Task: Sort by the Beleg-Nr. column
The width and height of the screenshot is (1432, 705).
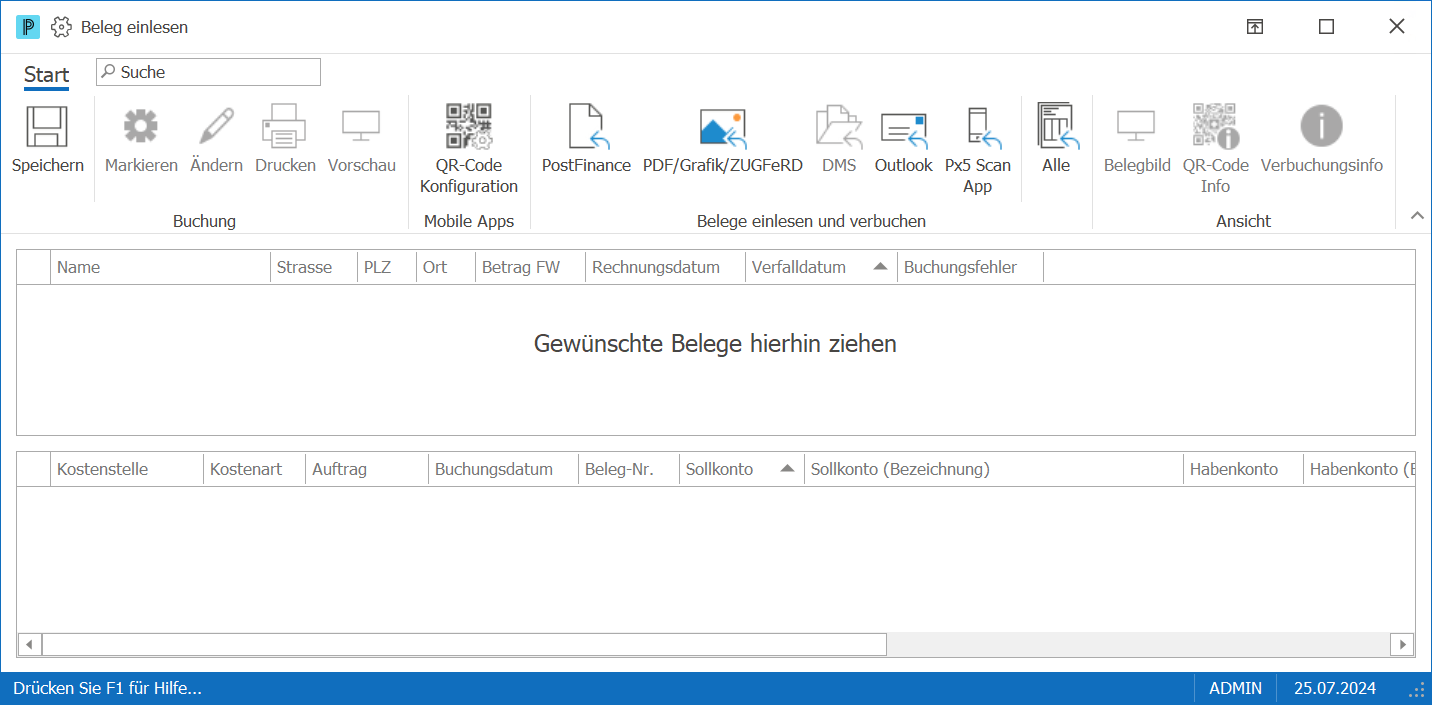Action: coord(629,469)
